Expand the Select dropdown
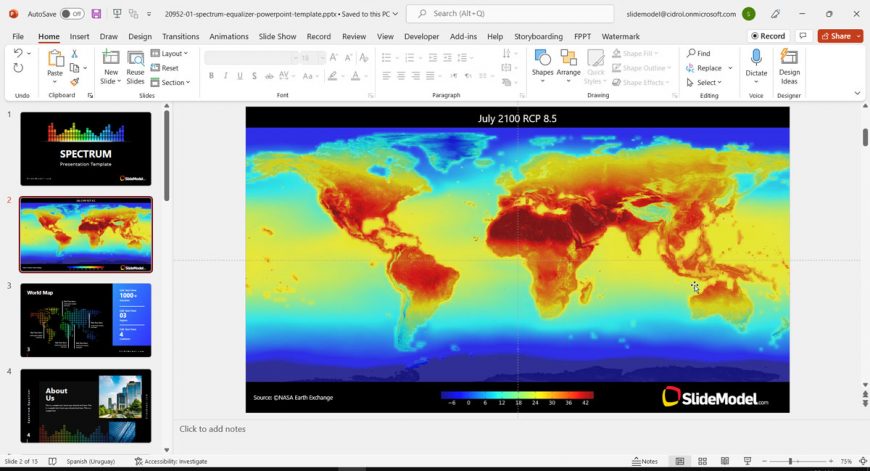The height and width of the screenshot is (471, 870). point(704,82)
